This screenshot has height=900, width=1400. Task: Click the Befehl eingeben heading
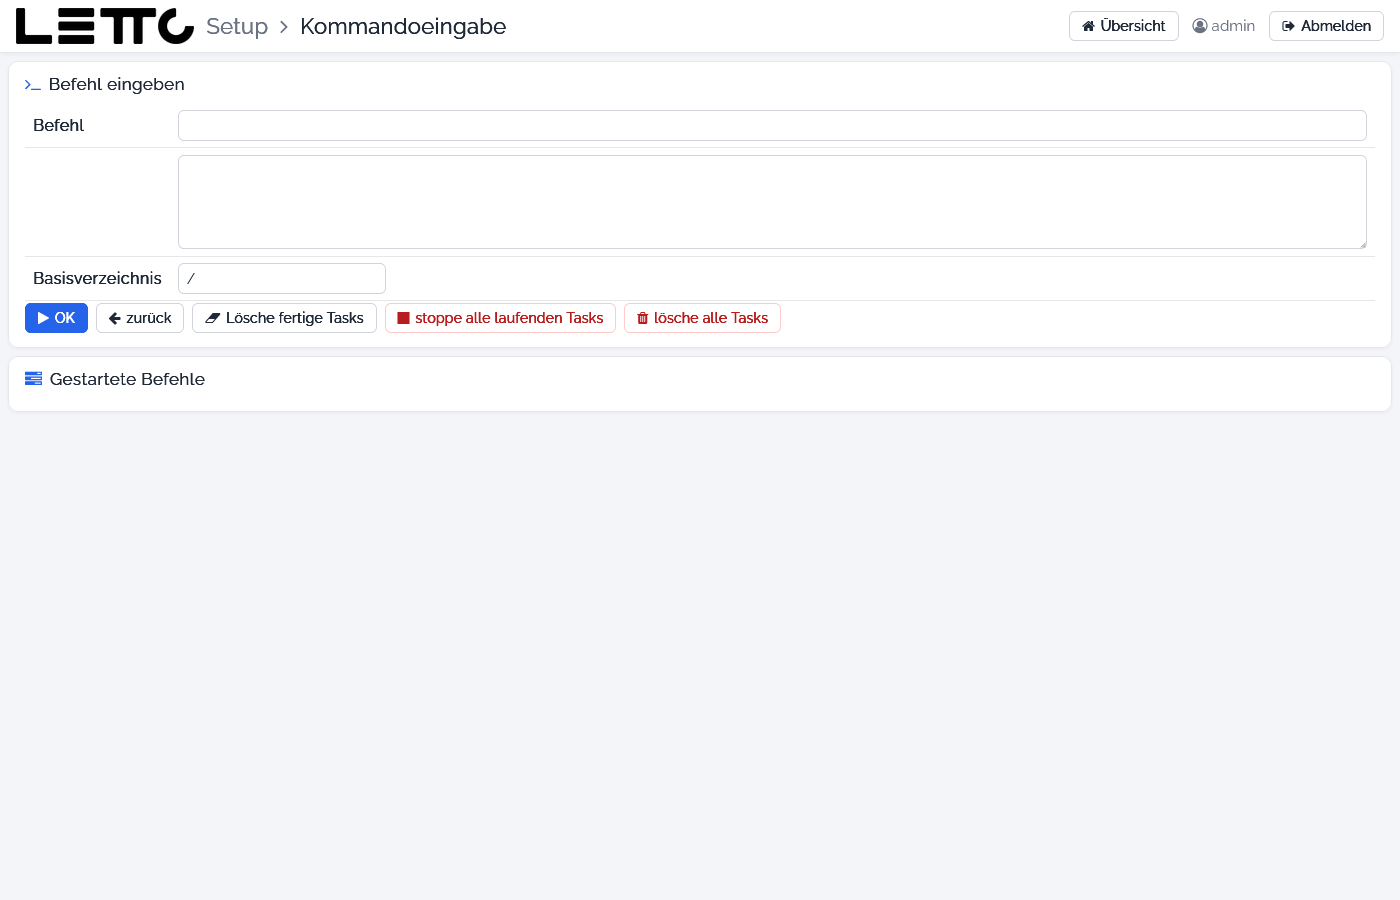117,85
